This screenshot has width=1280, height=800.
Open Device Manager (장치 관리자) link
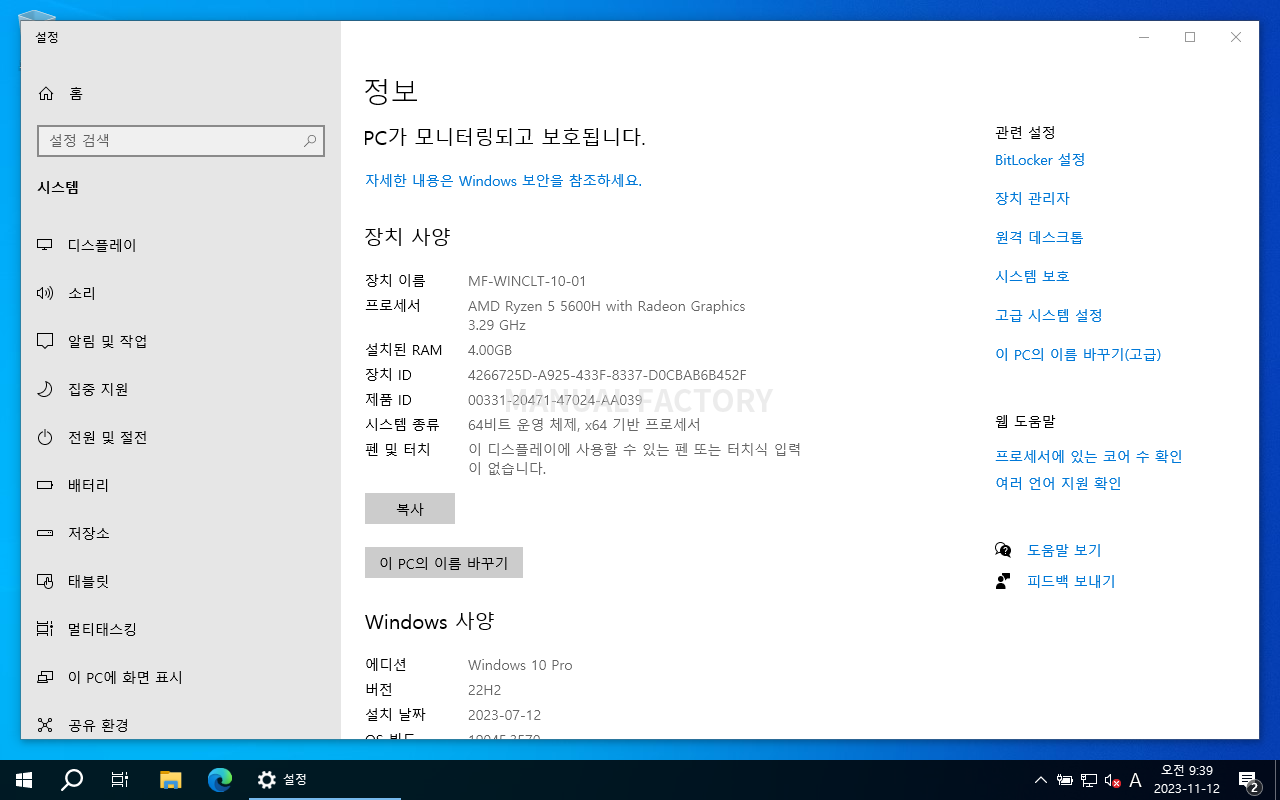tap(1032, 199)
